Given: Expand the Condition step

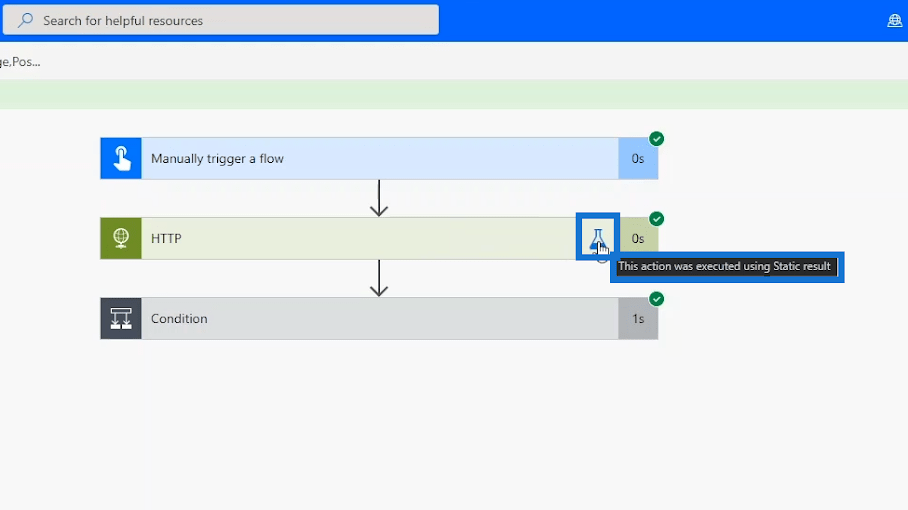Looking at the screenshot, I should [379, 318].
